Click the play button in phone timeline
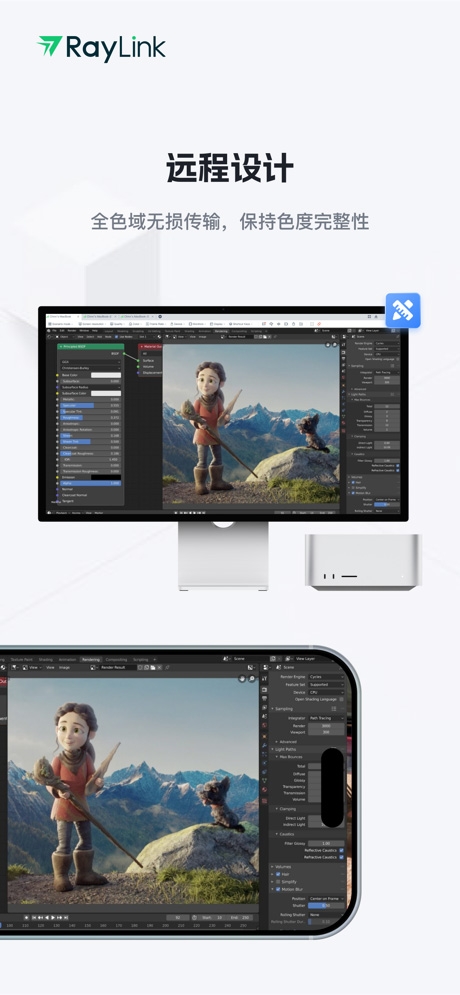460x995 pixels. coord(54,918)
